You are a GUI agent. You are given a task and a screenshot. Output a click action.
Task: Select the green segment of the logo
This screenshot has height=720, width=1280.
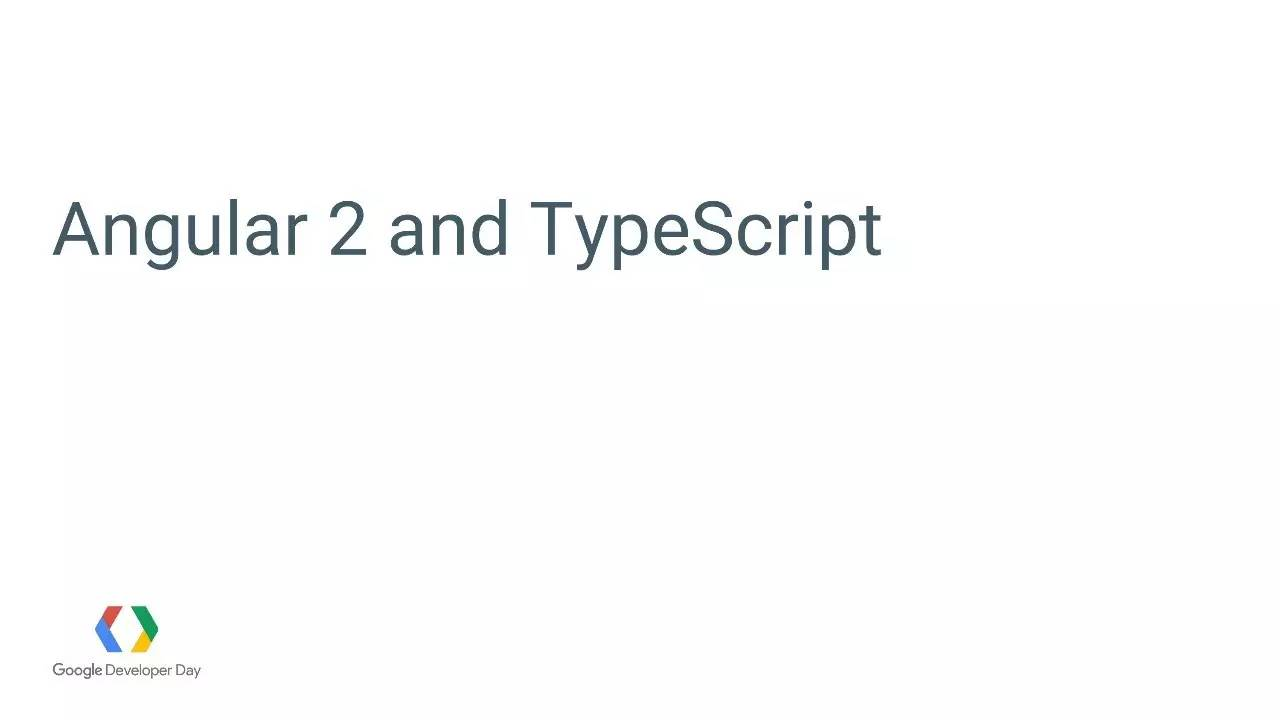145,622
